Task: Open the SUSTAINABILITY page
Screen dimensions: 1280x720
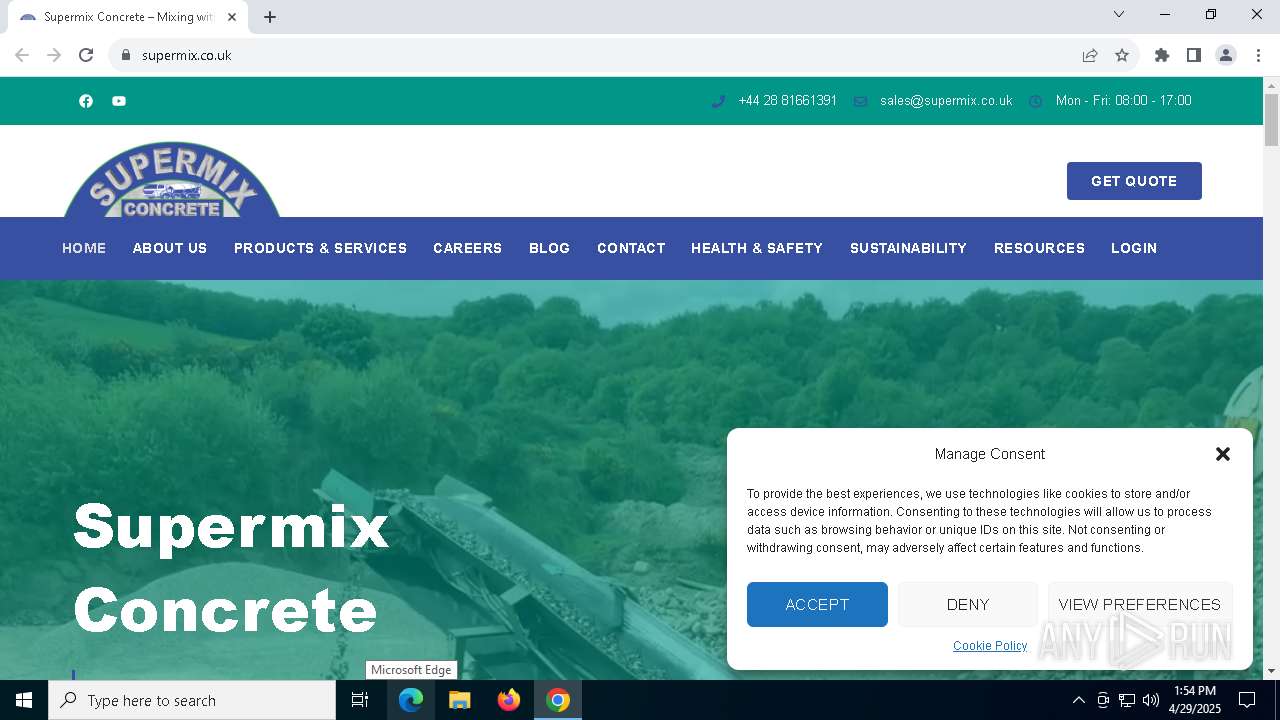Action: coord(908,248)
